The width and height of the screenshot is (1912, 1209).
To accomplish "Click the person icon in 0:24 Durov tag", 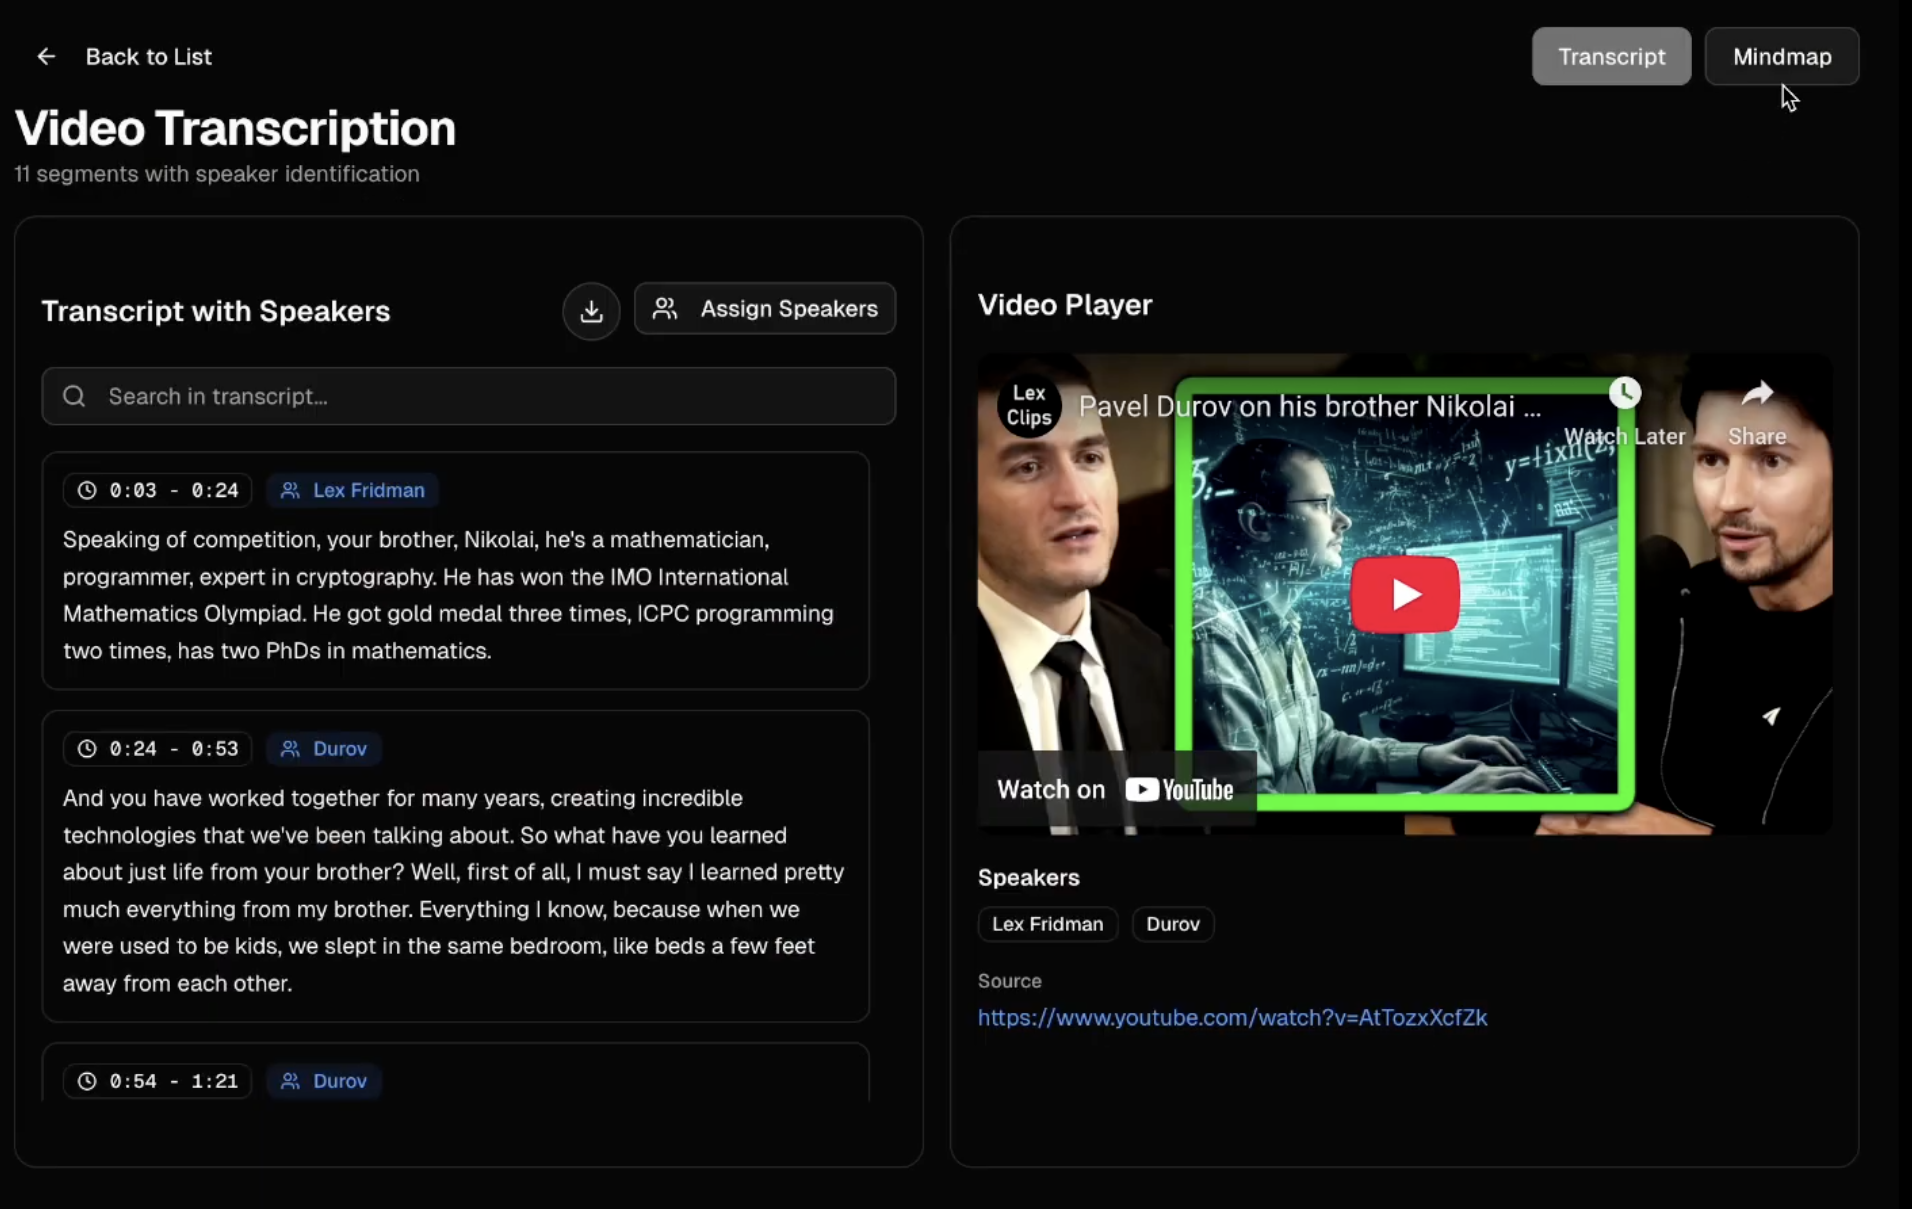I will pos(290,748).
